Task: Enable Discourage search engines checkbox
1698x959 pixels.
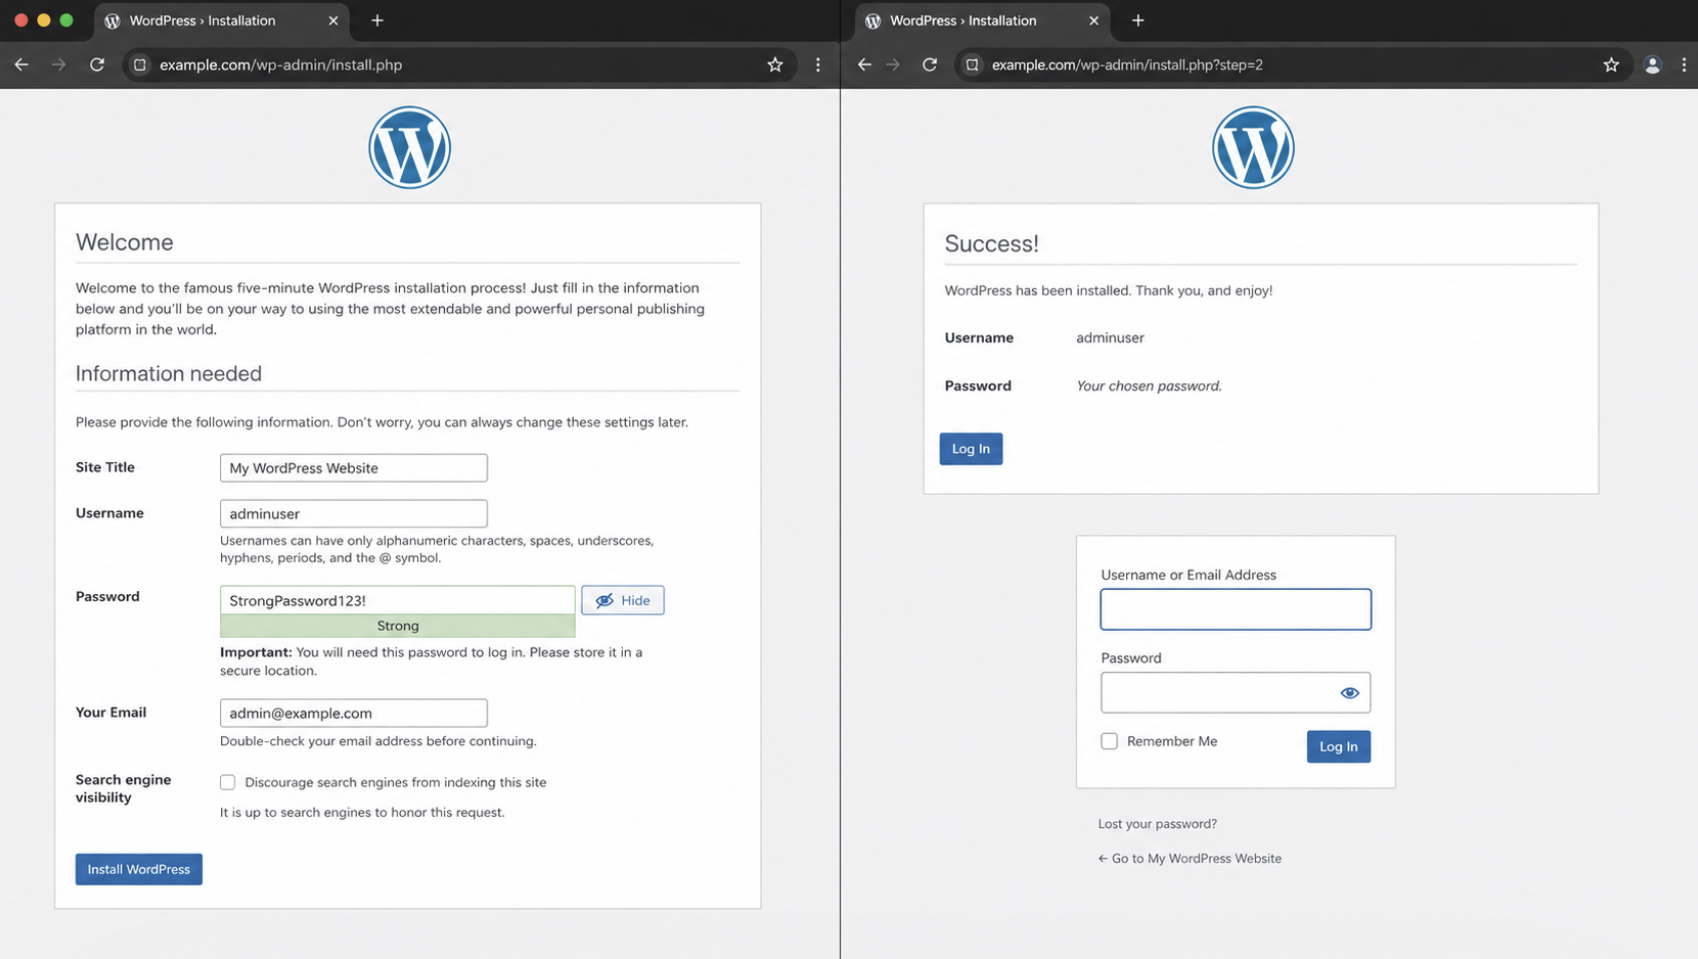Action: coord(228,782)
